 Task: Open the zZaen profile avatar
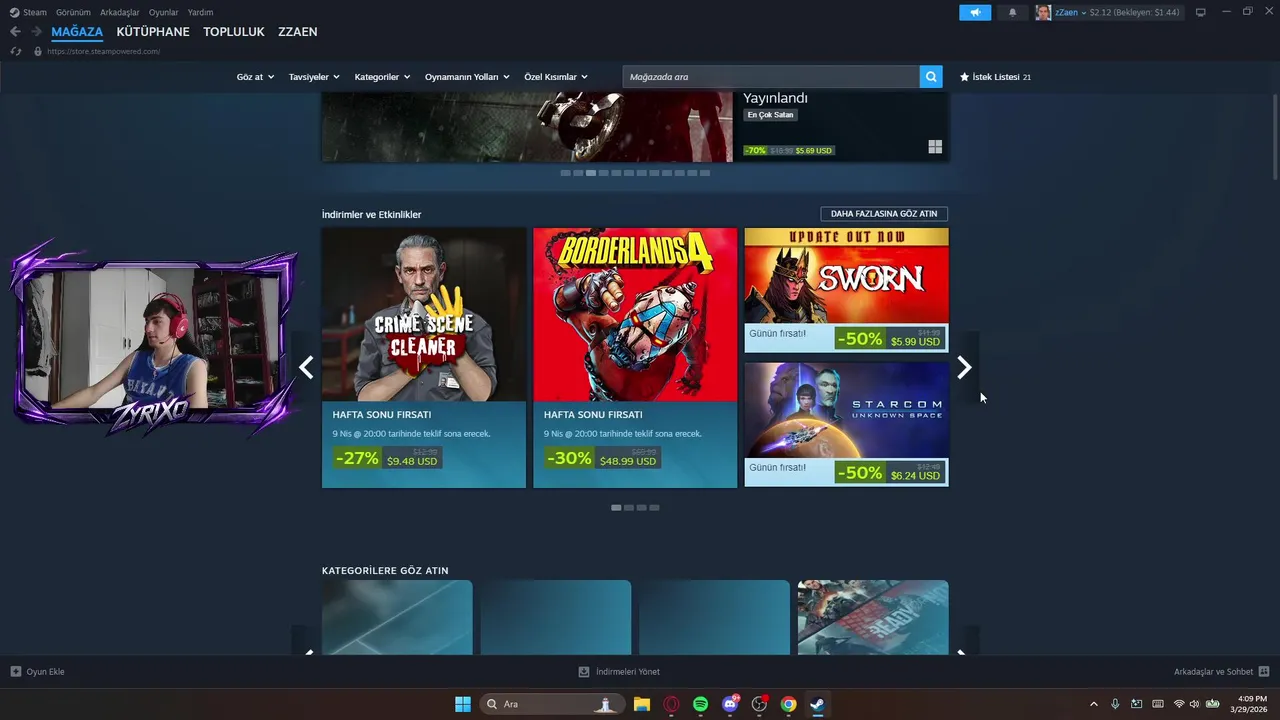pyautogui.click(x=1043, y=12)
